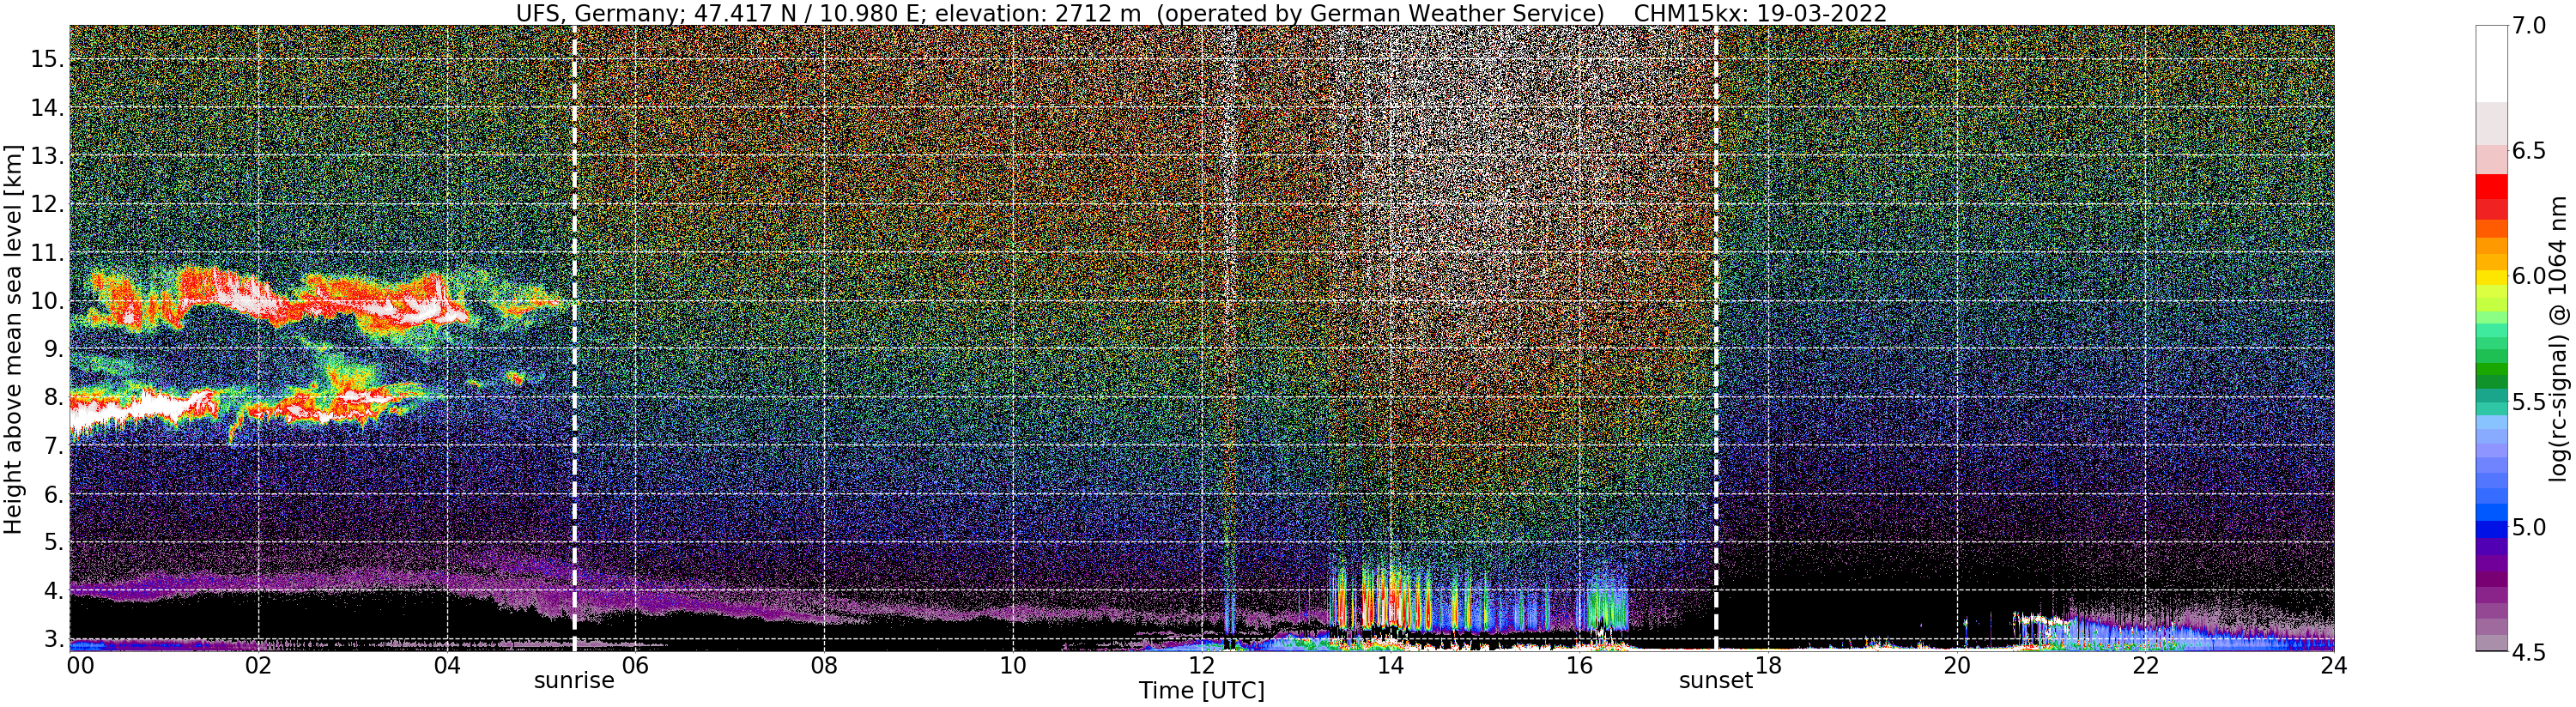2576x707 pixels.
Task: Click the UFS, Germany plot title
Action: [x=1201, y=13]
